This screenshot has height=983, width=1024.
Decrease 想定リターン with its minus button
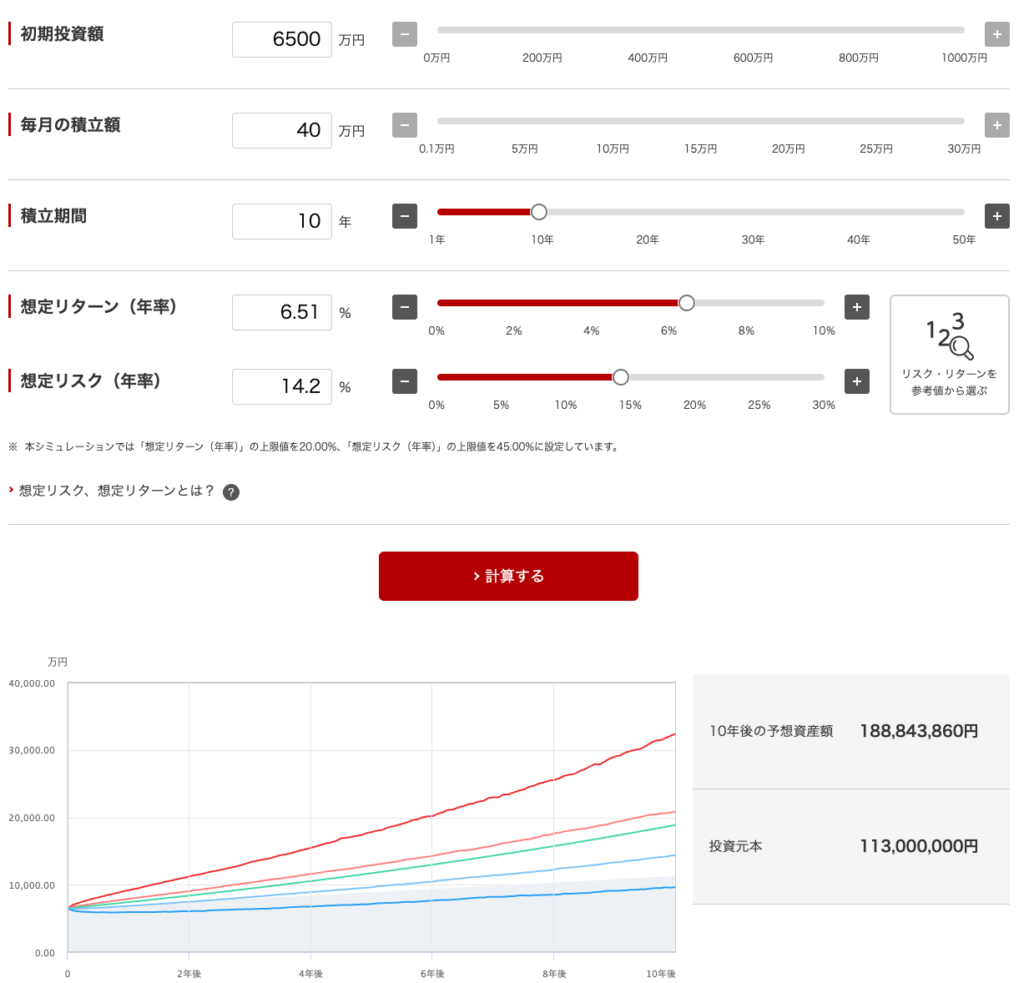[x=404, y=307]
